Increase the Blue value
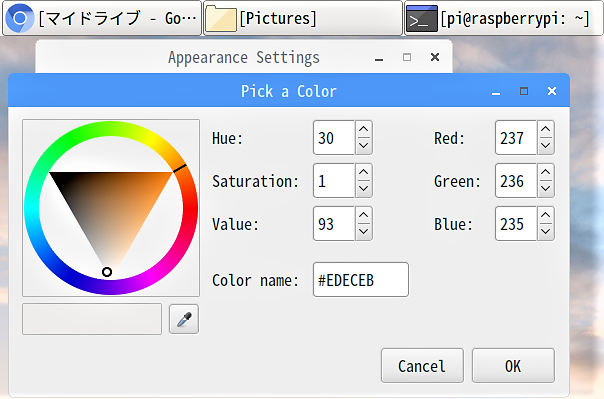 click(x=545, y=215)
